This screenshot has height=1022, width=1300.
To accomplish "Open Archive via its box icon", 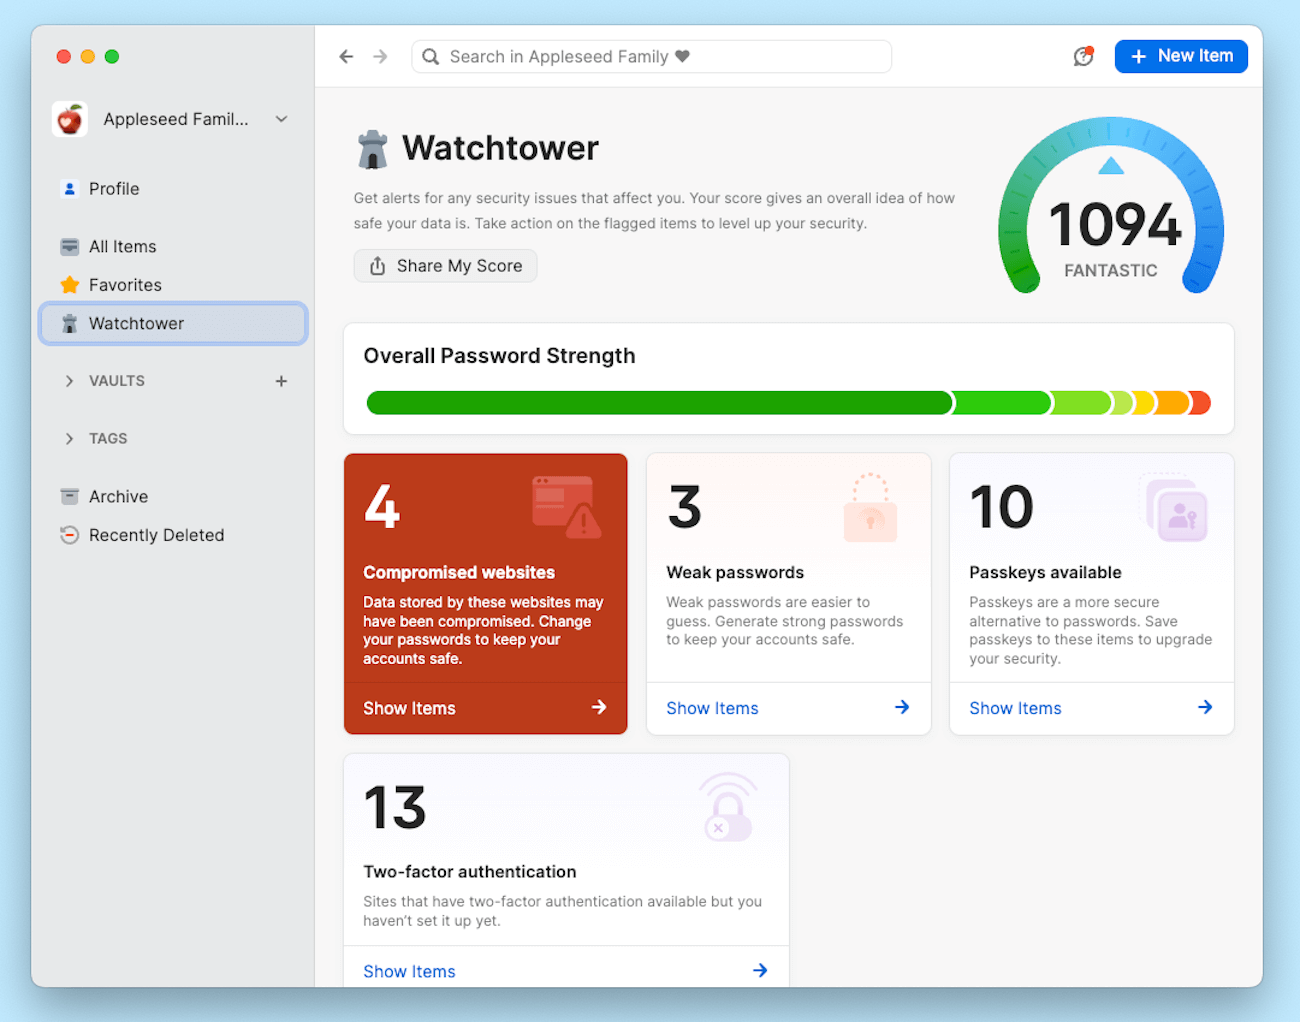I will [x=68, y=495].
